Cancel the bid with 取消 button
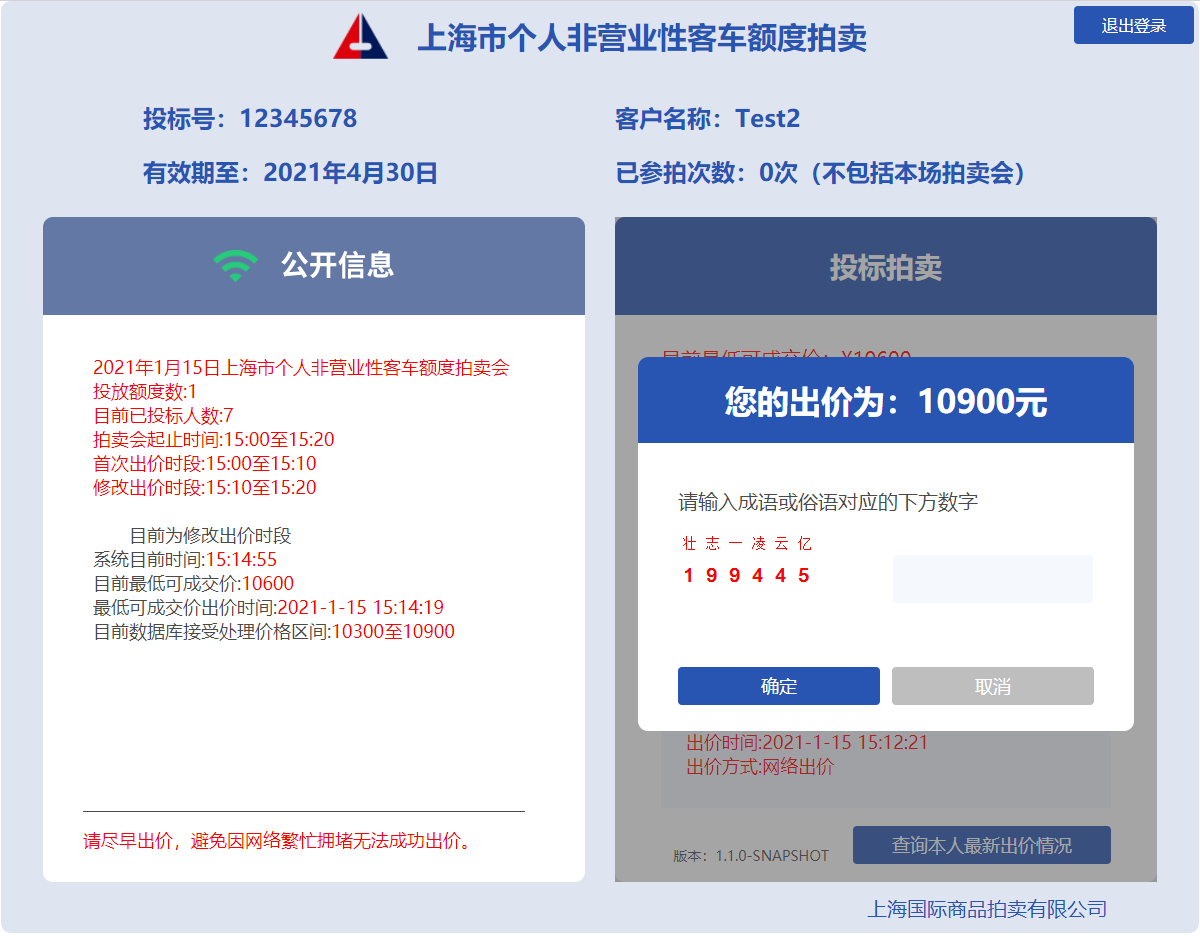This screenshot has width=1200, height=936. coord(993,686)
